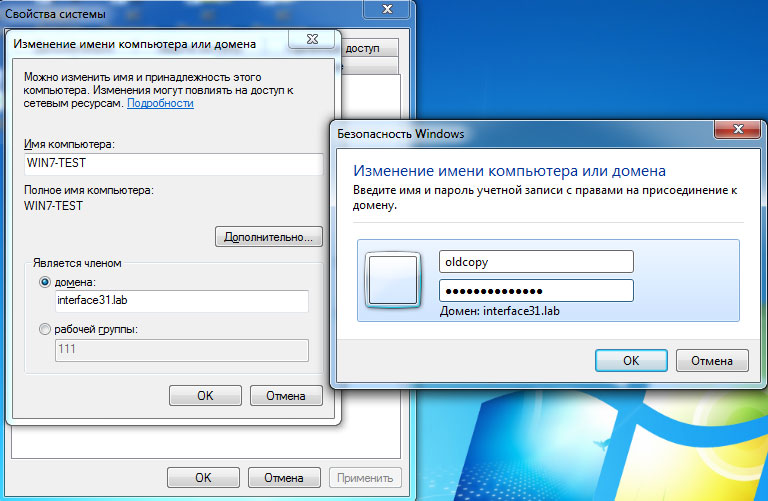Switch to the partially visible доступ tab
The width and height of the screenshot is (768, 501).
[x=368, y=48]
